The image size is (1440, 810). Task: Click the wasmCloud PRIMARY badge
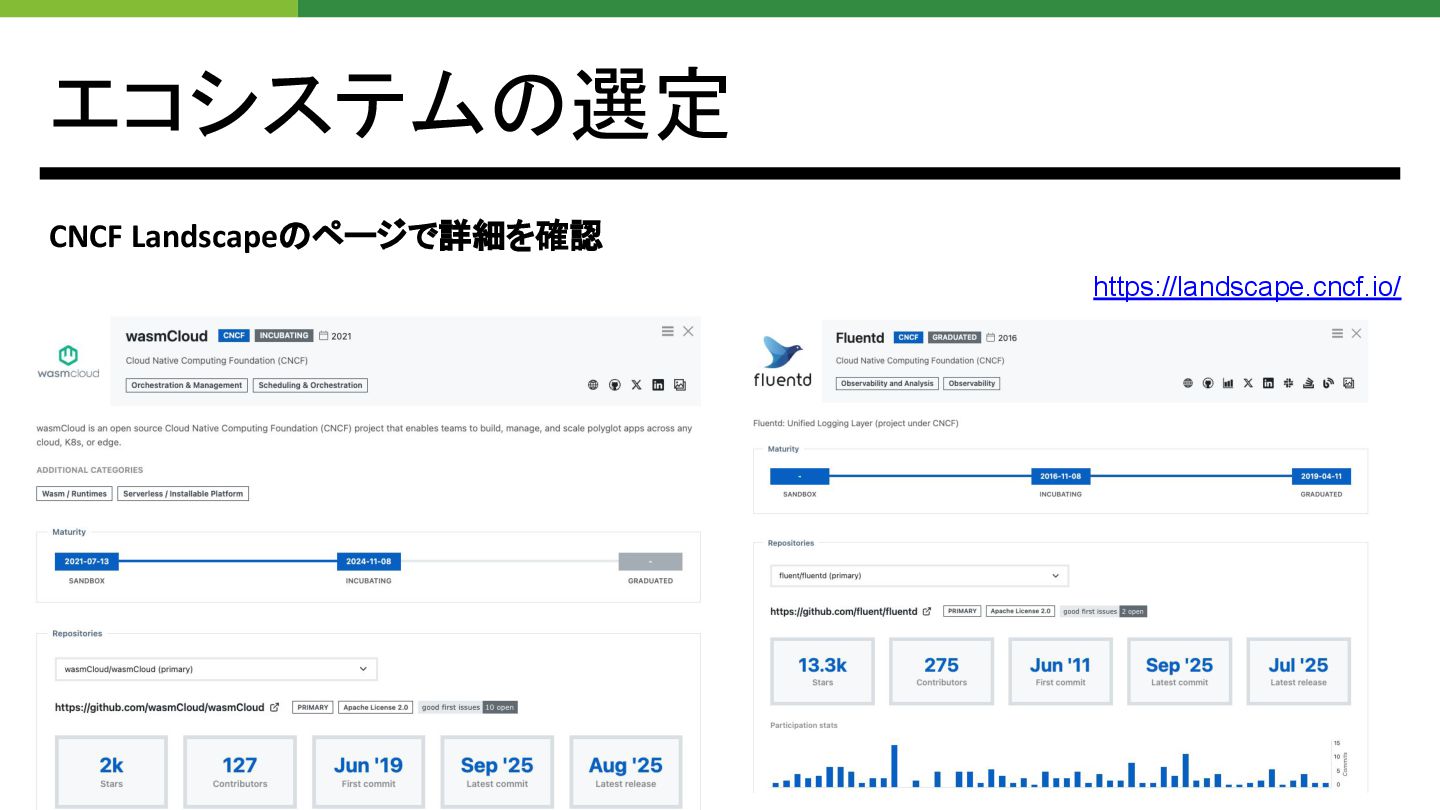pos(313,707)
